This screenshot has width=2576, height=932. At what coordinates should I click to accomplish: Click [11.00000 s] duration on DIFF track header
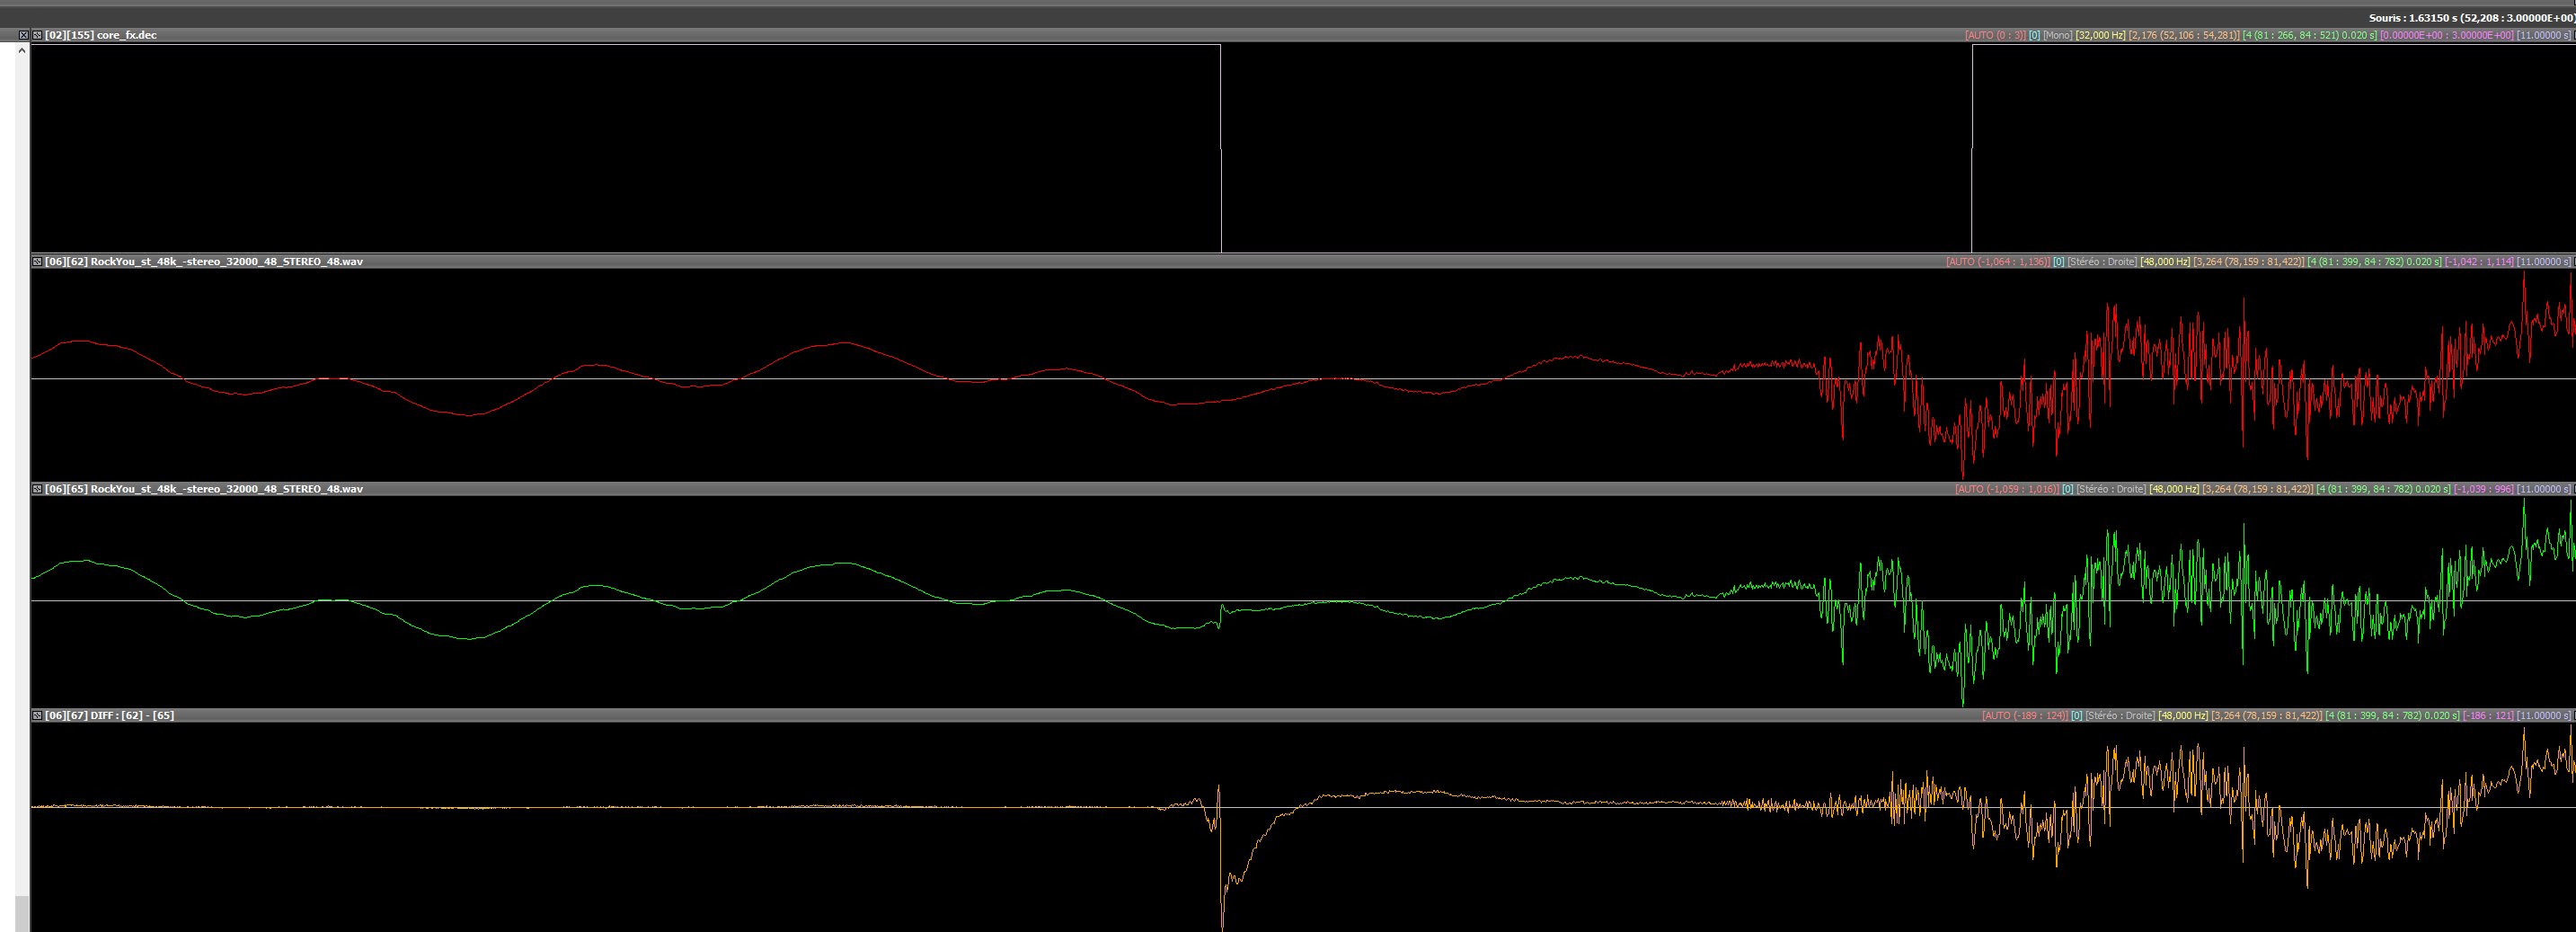[x=2543, y=716]
